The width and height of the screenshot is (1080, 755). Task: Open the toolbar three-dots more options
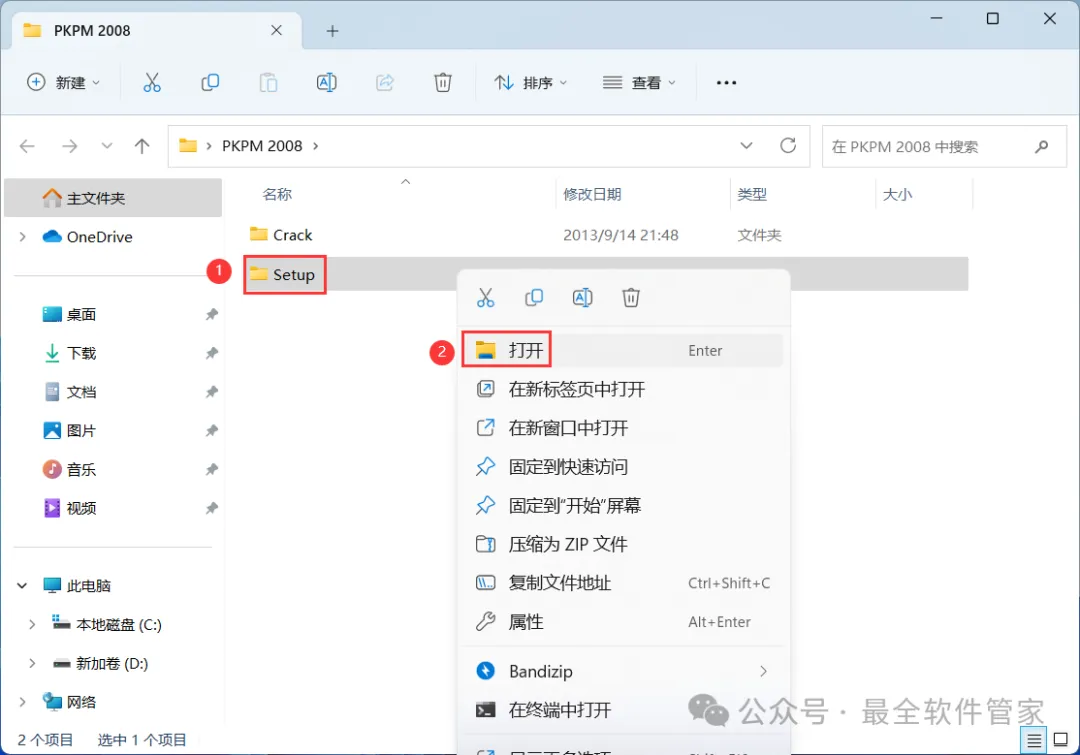coord(727,83)
